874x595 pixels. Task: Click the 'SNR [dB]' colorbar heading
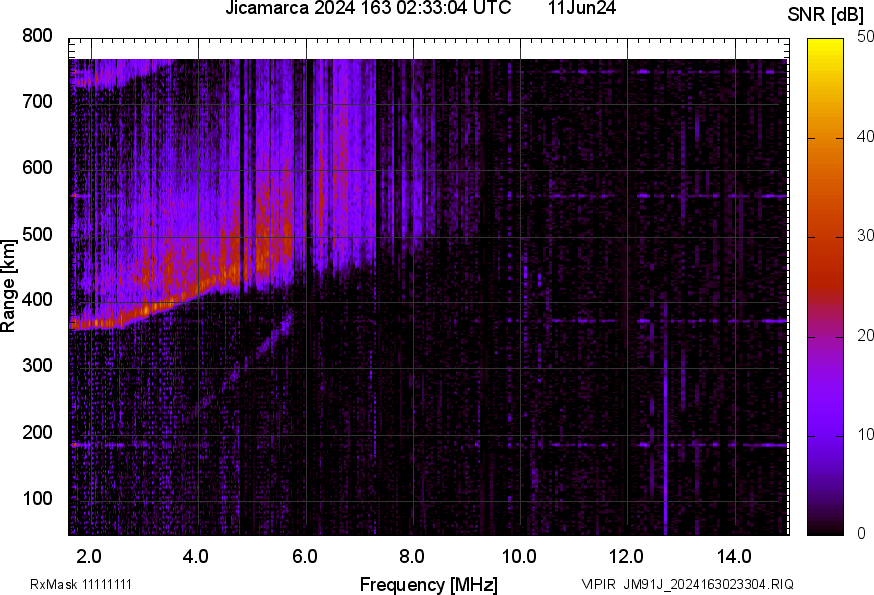(x=826, y=14)
